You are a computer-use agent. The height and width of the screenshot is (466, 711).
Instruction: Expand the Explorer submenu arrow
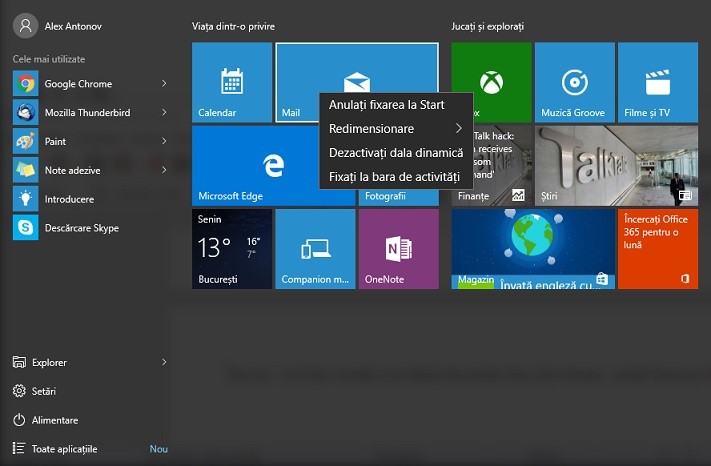[x=164, y=362]
